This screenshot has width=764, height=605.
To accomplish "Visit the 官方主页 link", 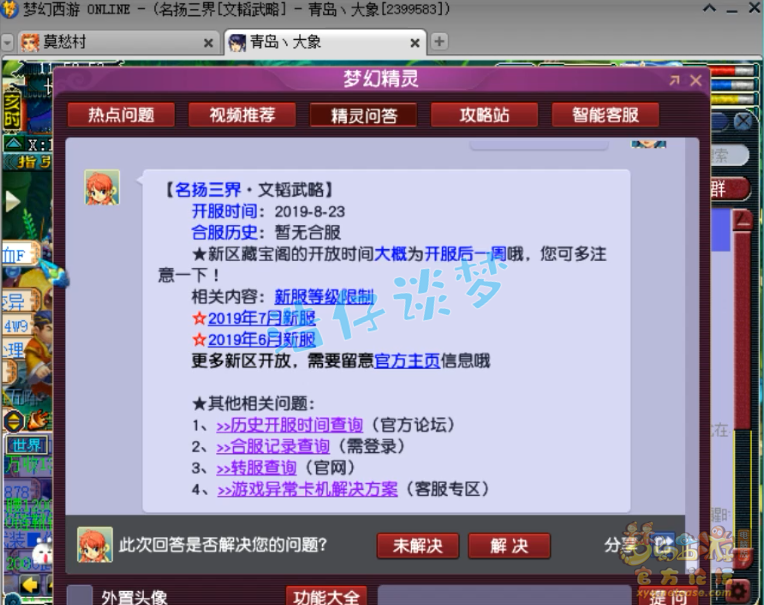I will point(407,361).
